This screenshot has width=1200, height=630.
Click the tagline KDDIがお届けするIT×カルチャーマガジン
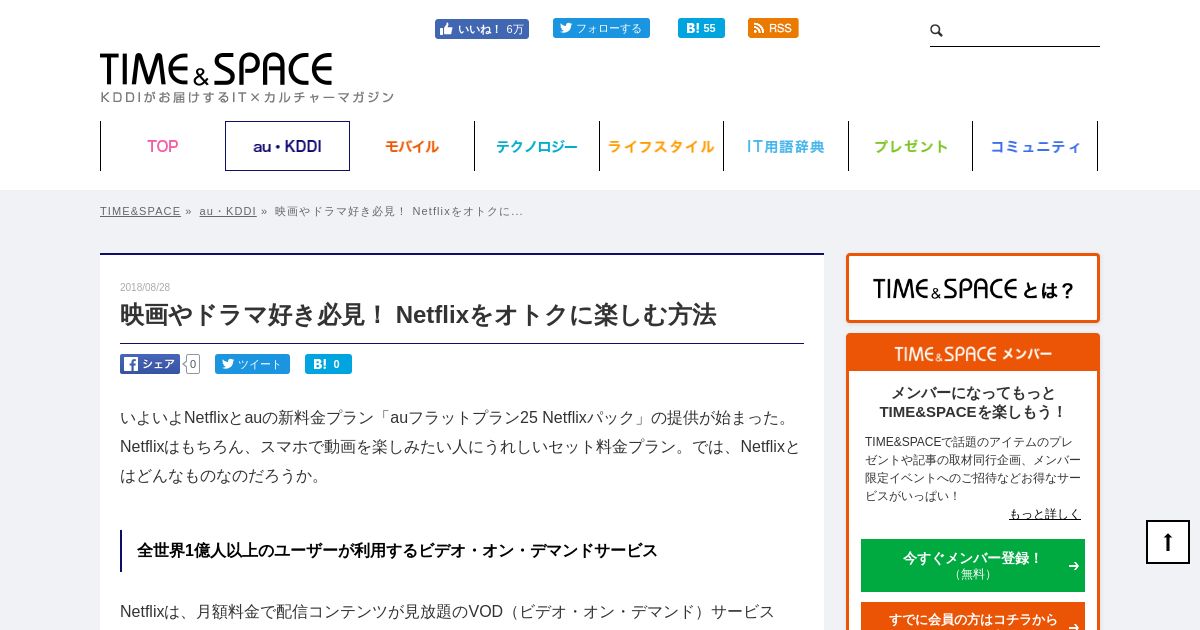coord(247,97)
